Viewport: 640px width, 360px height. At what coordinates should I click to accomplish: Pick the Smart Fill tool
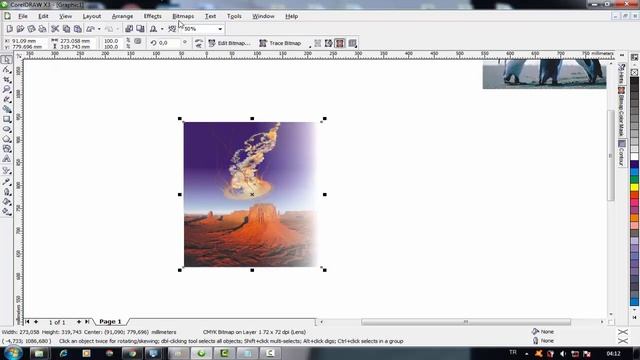click(7, 109)
